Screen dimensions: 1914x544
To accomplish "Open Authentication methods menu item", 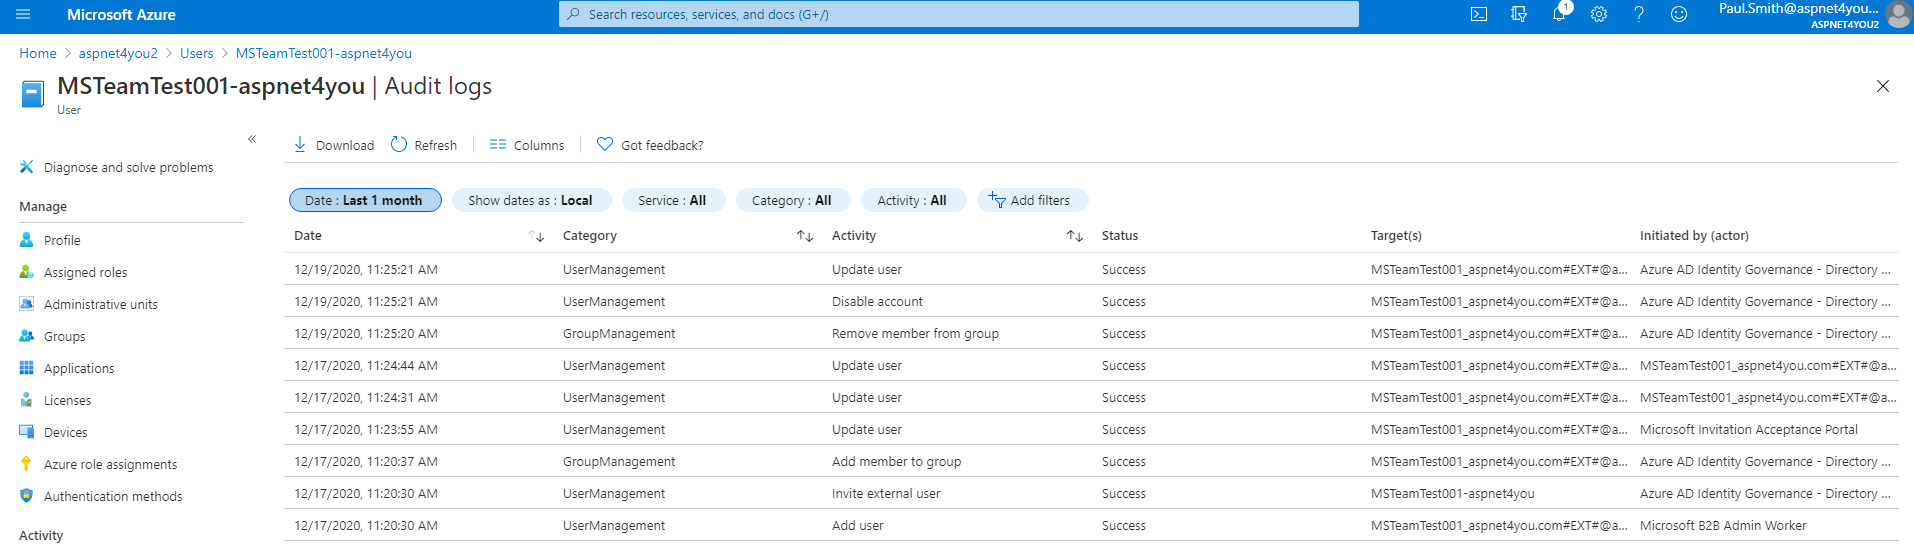I will (x=113, y=496).
